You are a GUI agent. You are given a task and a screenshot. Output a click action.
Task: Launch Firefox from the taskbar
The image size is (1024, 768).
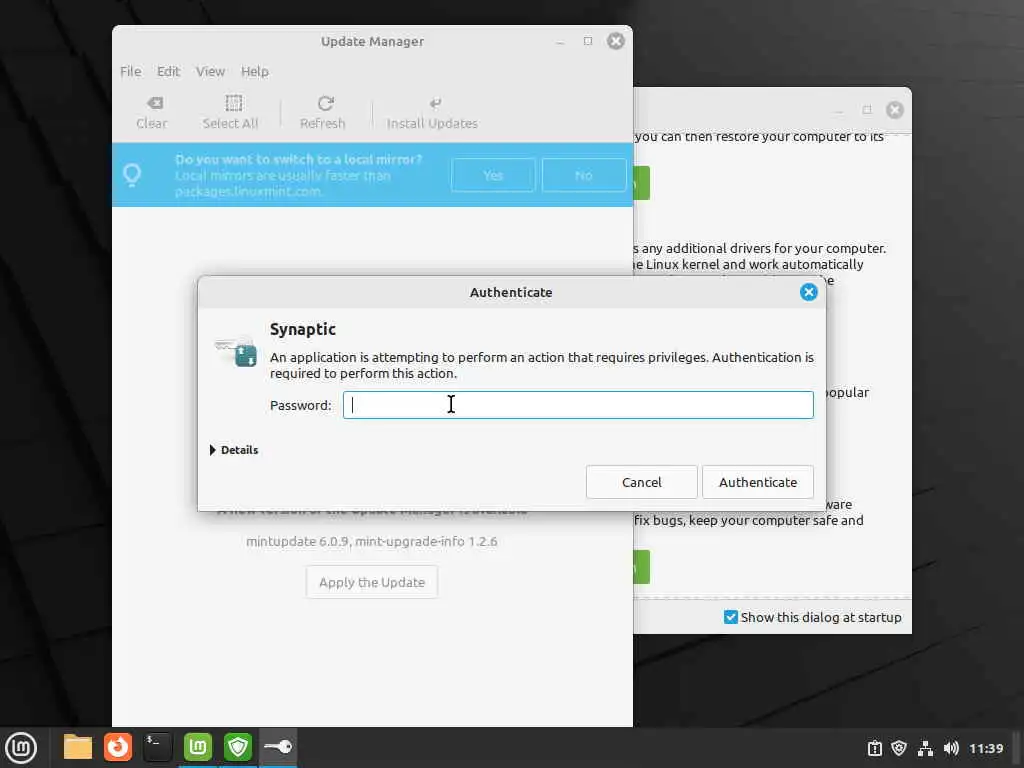[118, 747]
